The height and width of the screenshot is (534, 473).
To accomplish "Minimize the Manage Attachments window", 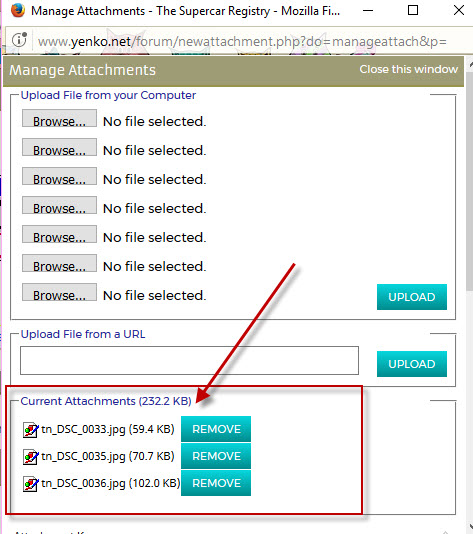I will (x=368, y=11).
